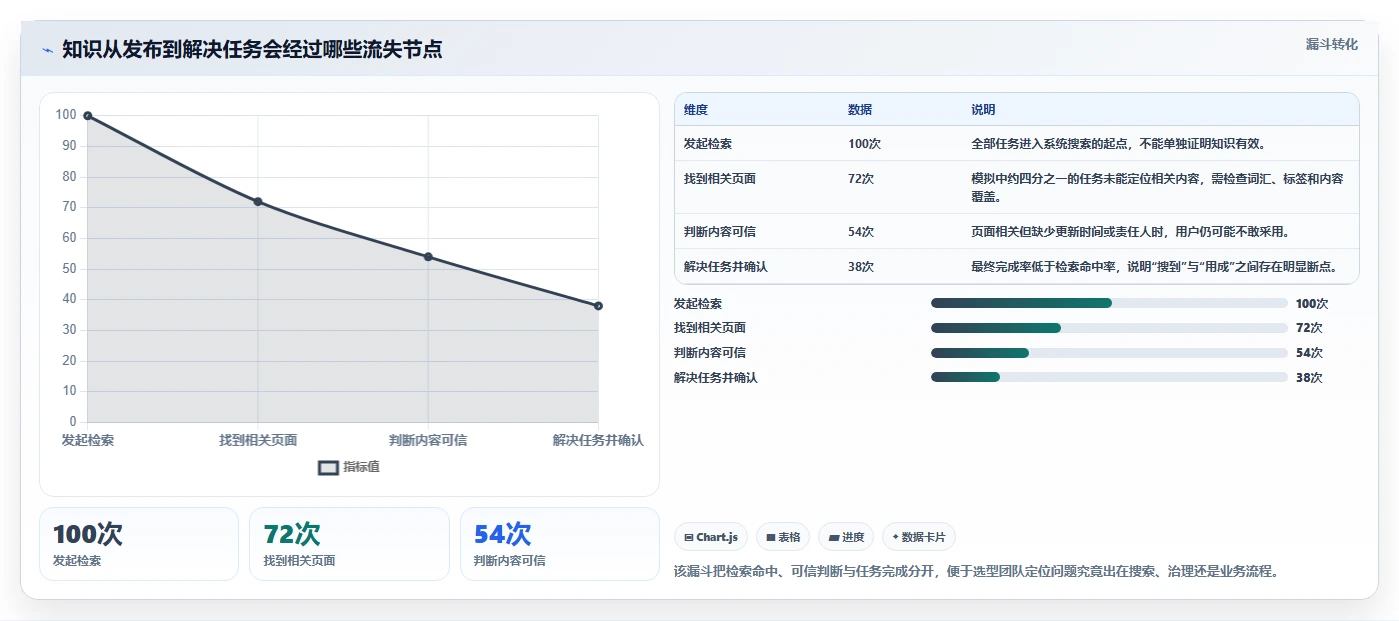Click the chart data point at 解决任务并确认
Image resolution: width=1399 pixels, height=621 pixels.
598,306
